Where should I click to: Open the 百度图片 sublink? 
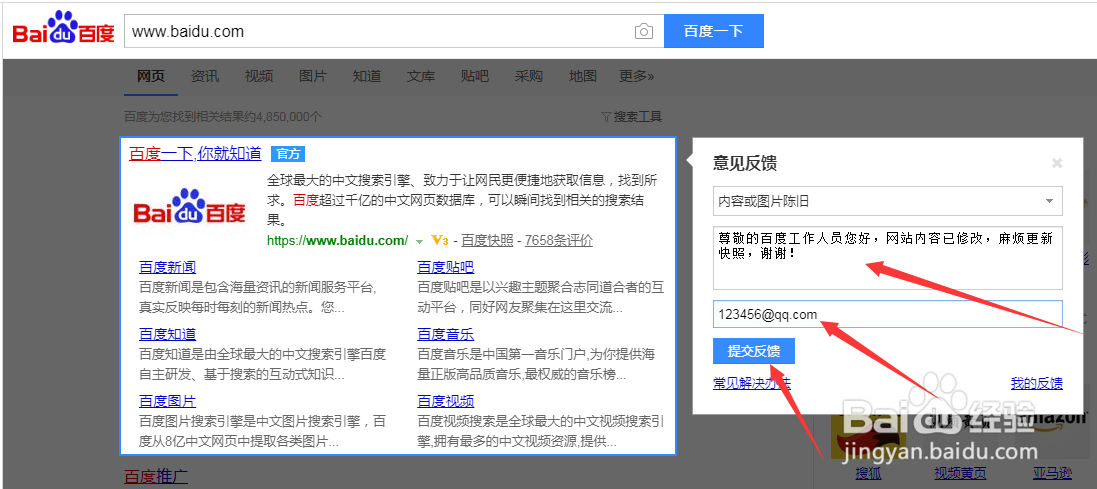[x=167, y=402]
